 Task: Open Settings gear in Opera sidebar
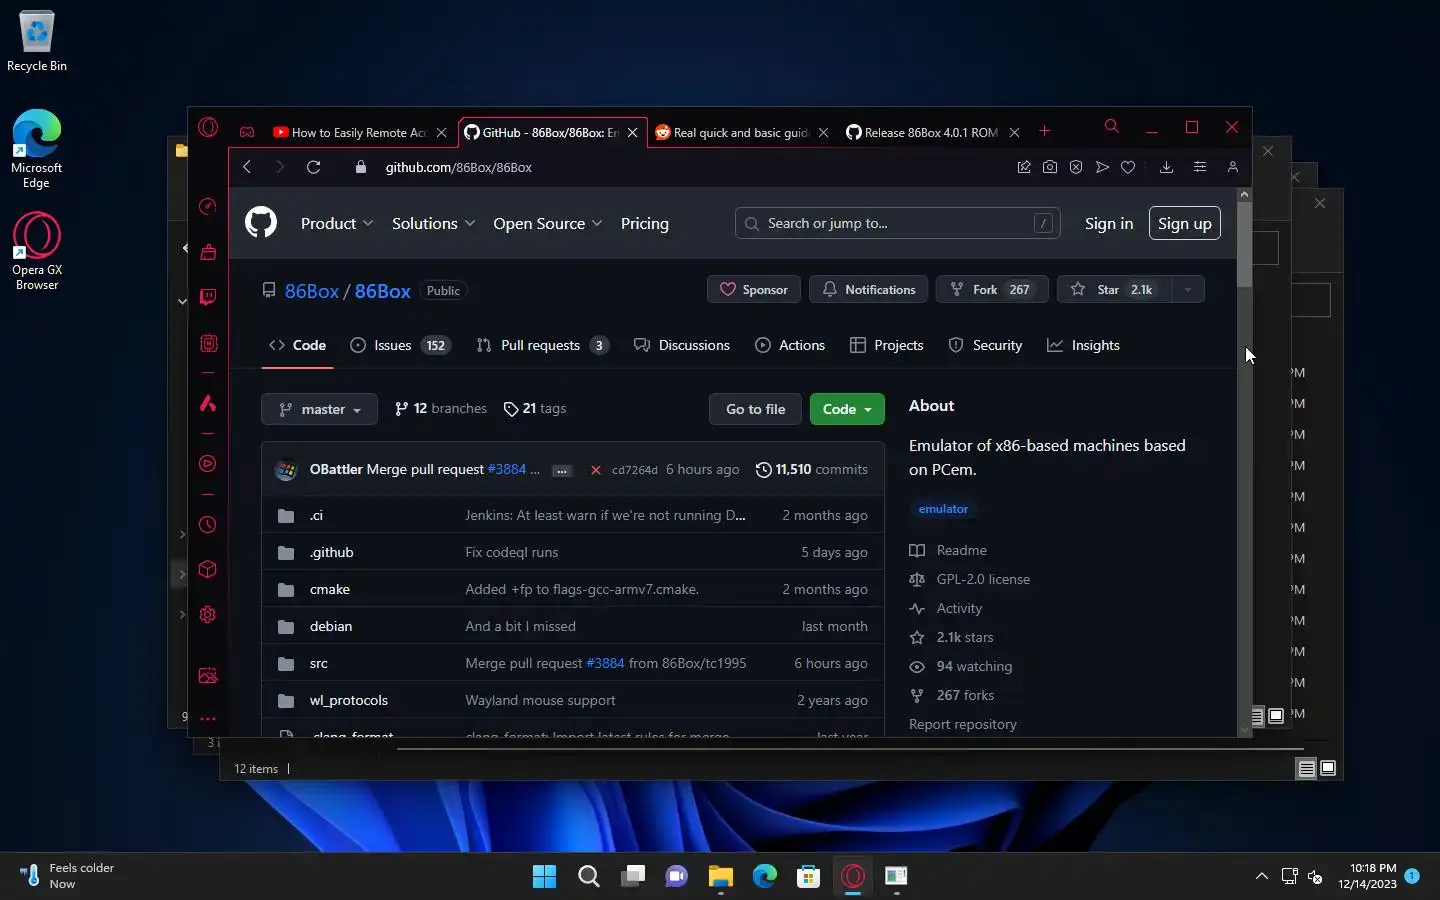tap(208, 615)
